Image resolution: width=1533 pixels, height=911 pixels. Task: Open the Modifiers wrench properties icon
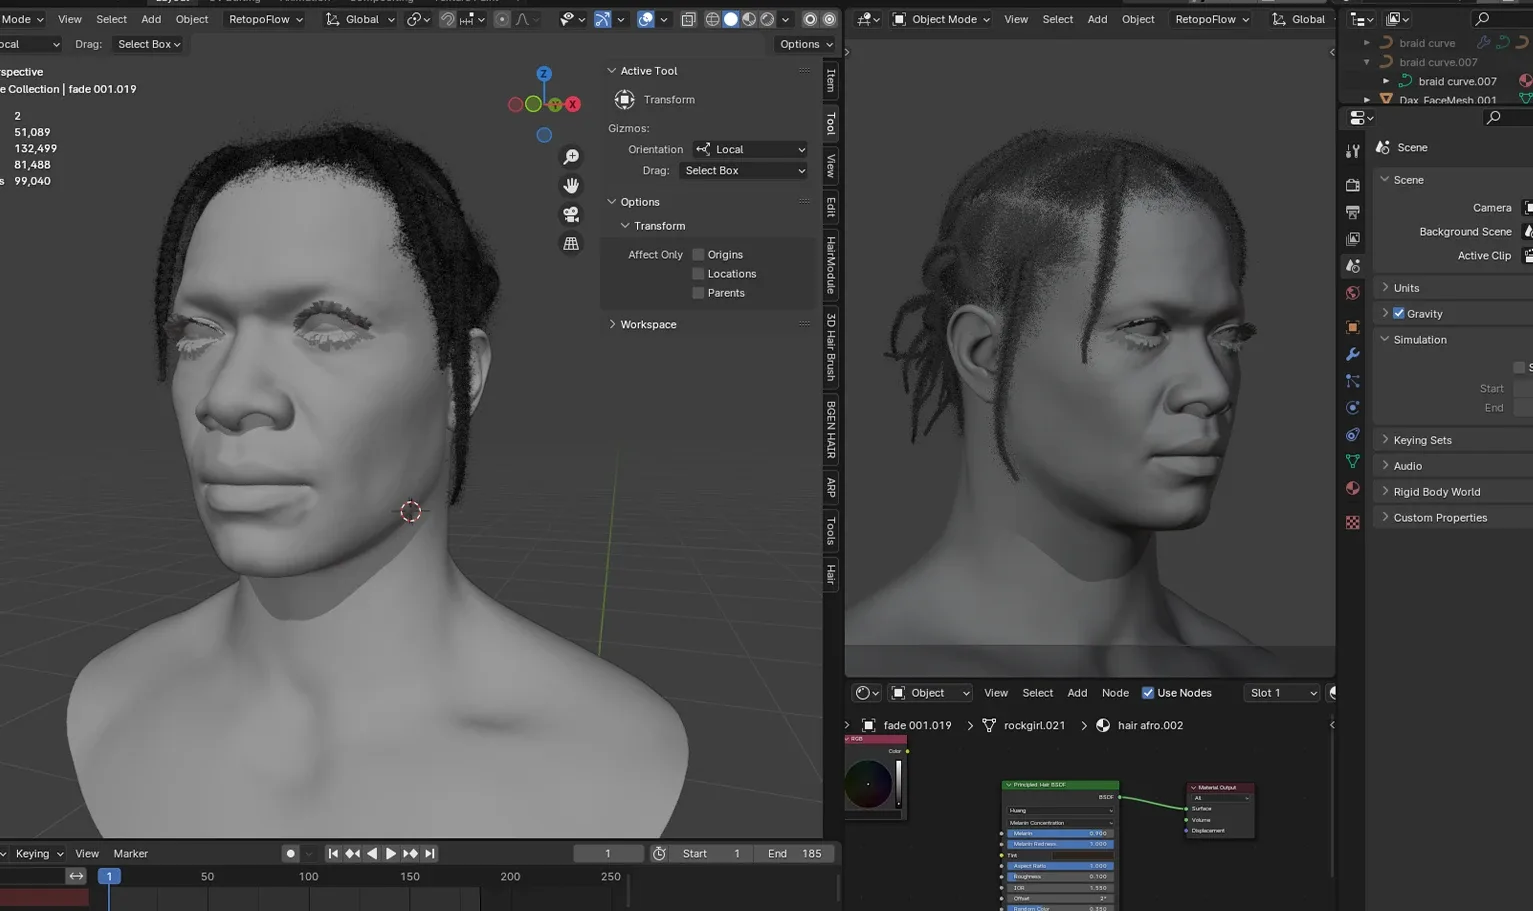(x=1352, y=354)
